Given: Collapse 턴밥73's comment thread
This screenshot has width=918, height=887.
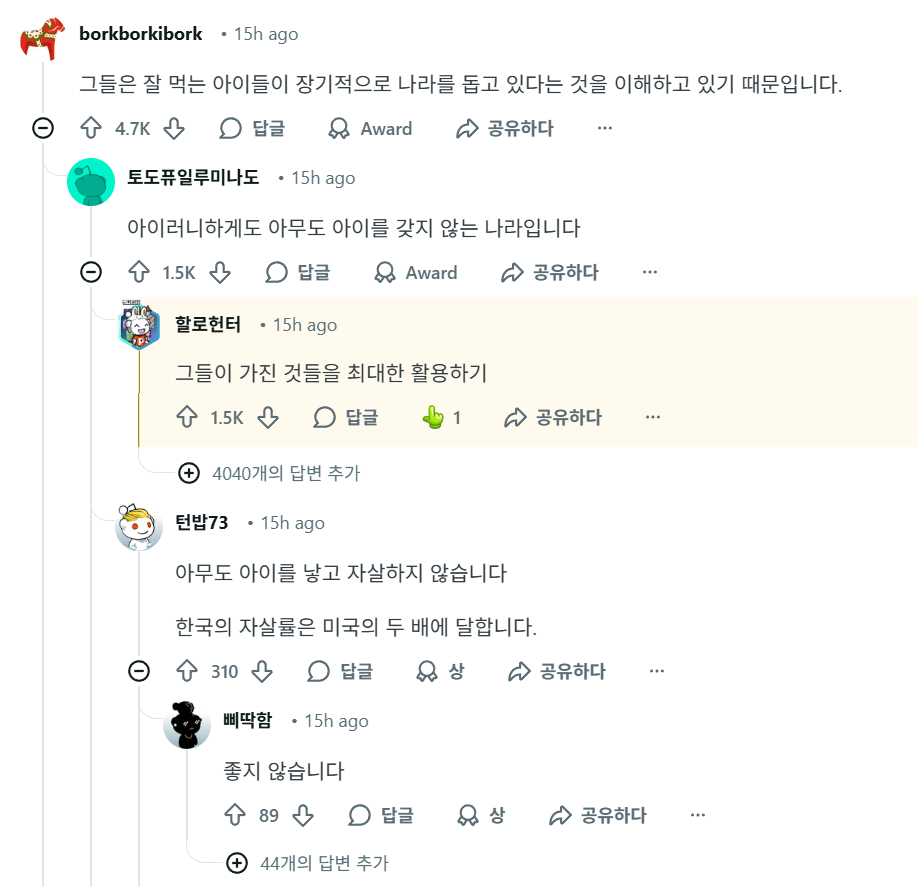Looking at the screenshot, I should click(x=140, y=672).
